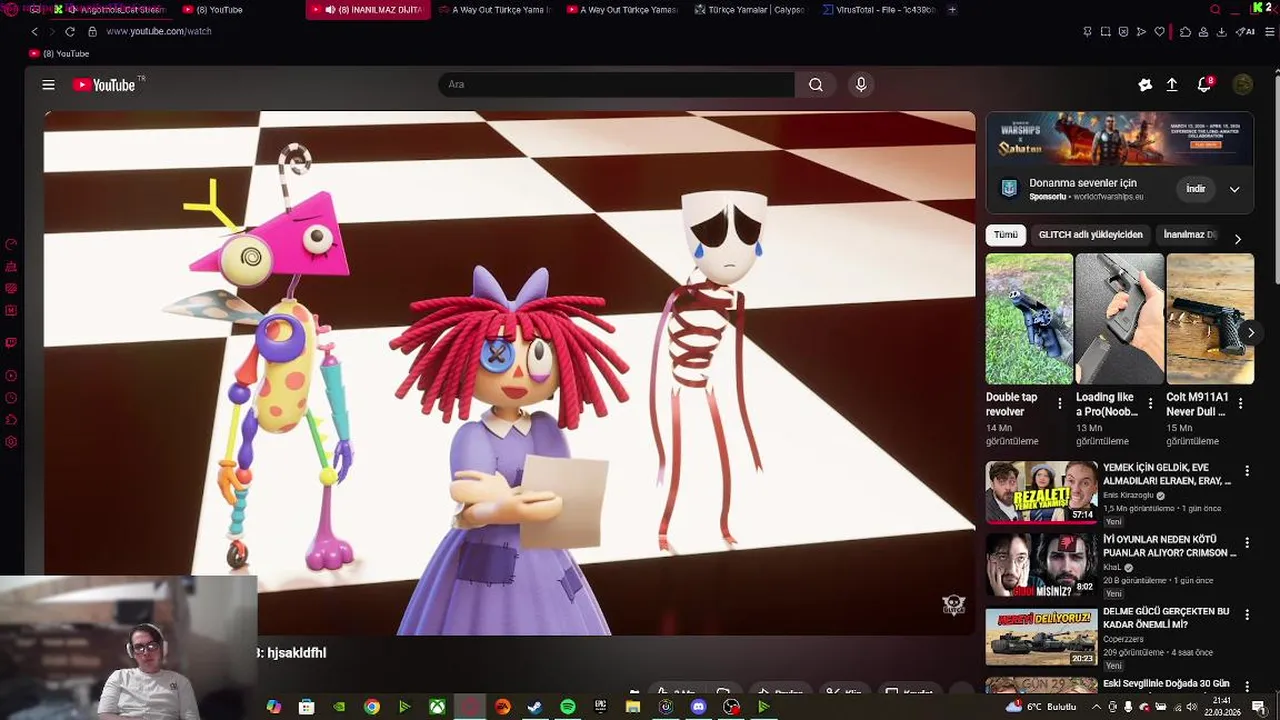Open options for Colt M911A1 short
This screenshot has height=720, width=1280.
point(1240,403)
